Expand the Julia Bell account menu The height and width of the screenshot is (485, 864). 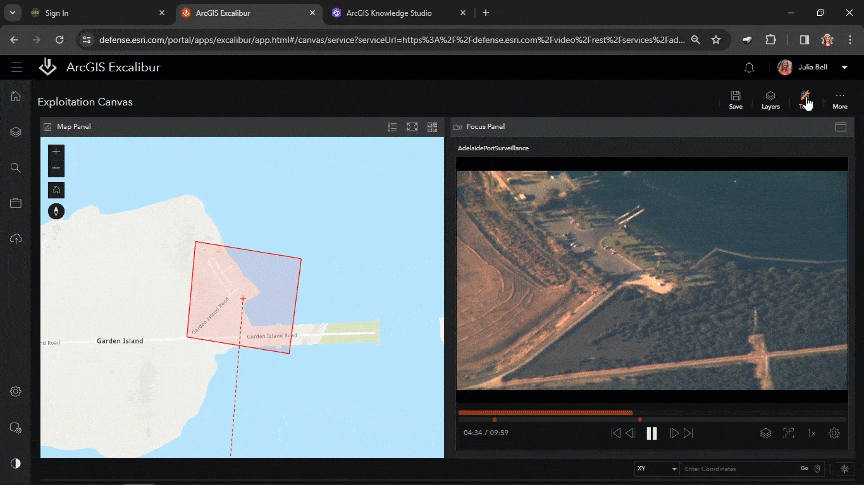click(844, 67)
